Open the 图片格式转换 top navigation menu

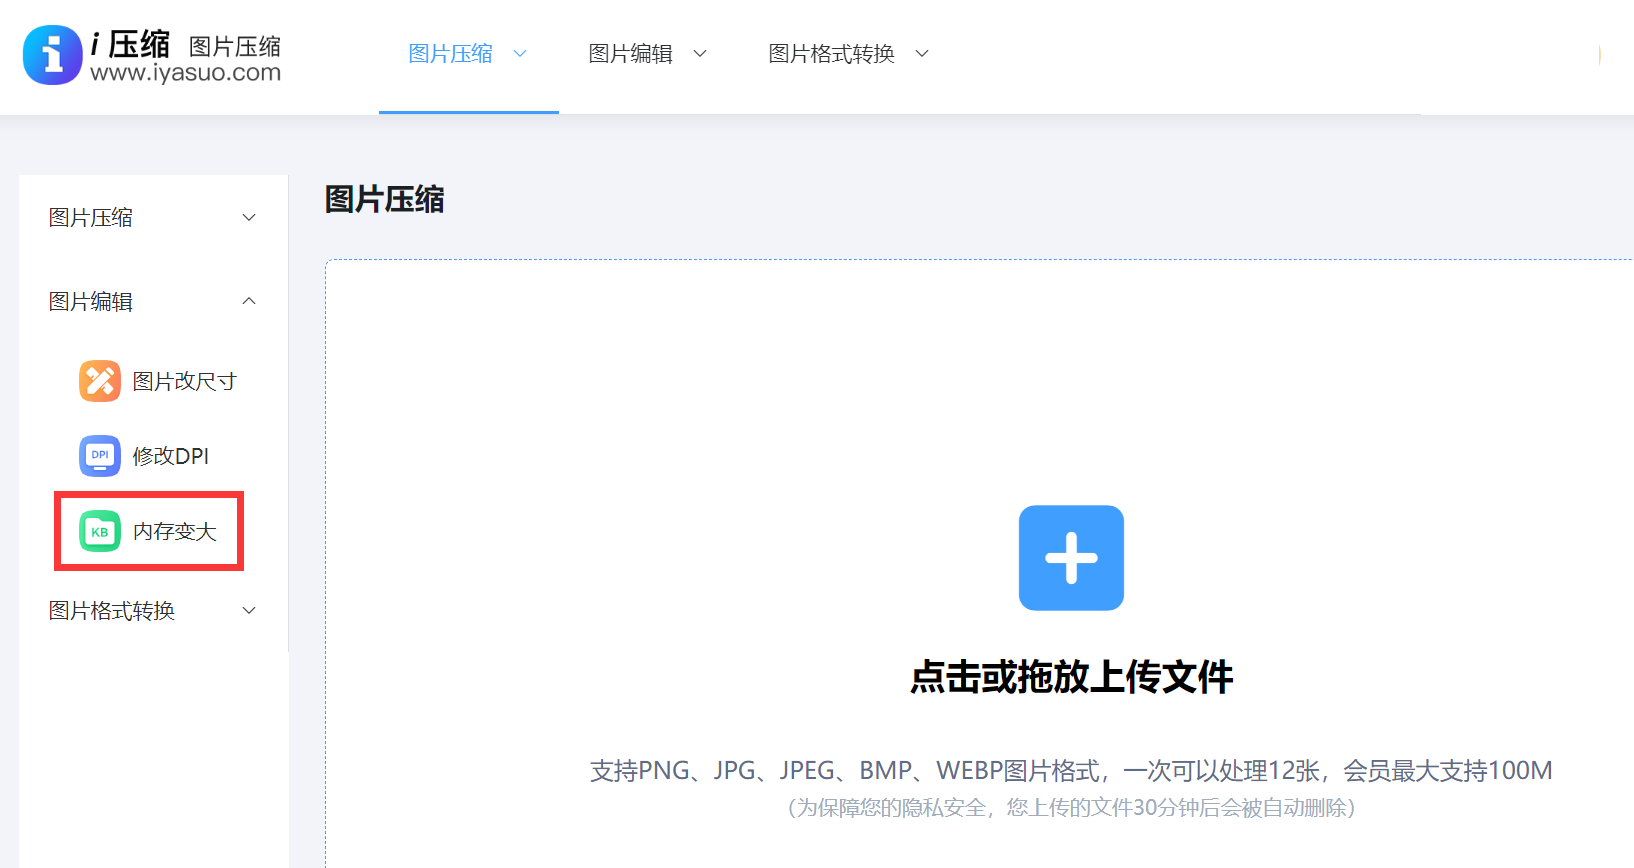[x=831, y=54]
